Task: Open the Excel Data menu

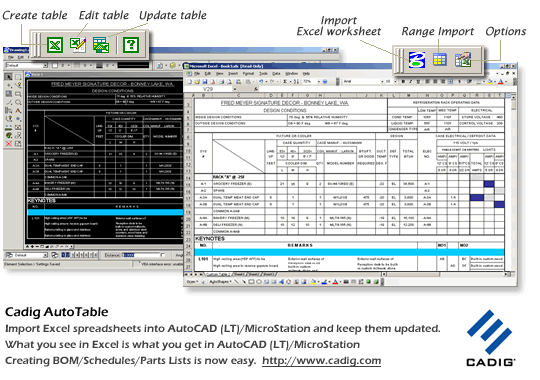Action: pyautogui.click(x=276, y=74)
